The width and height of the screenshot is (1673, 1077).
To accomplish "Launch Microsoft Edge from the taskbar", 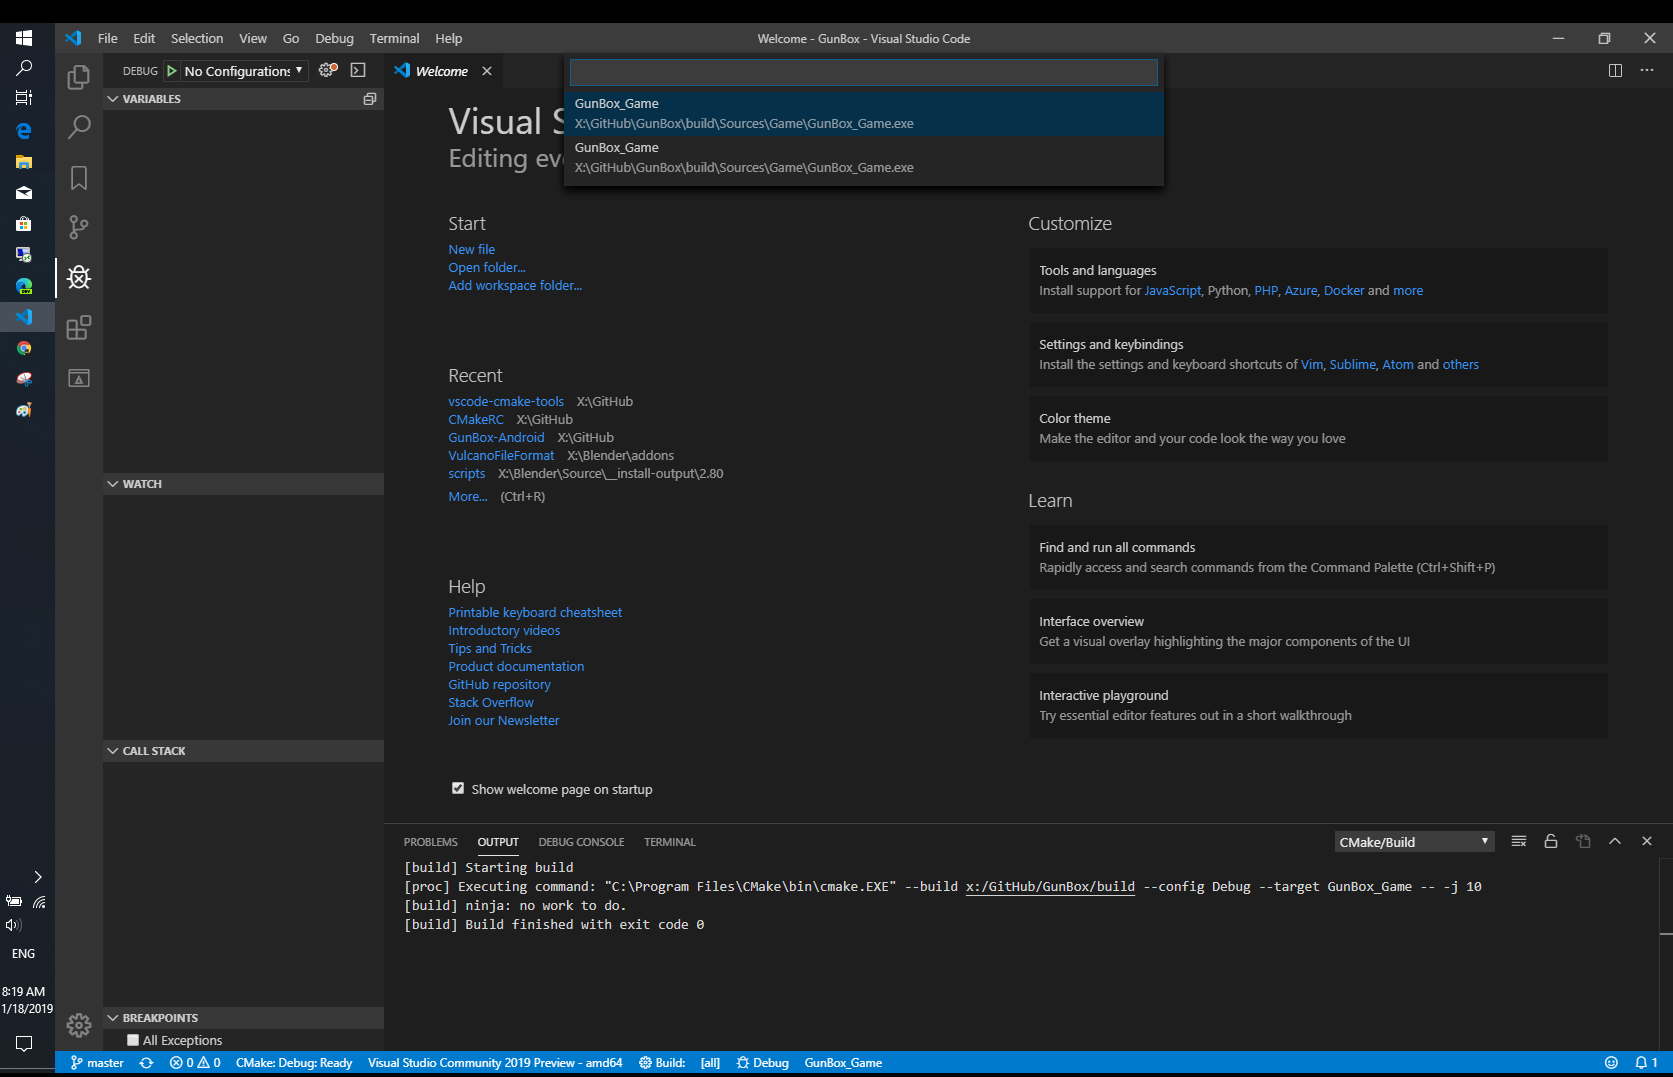I will pos(22,130).
